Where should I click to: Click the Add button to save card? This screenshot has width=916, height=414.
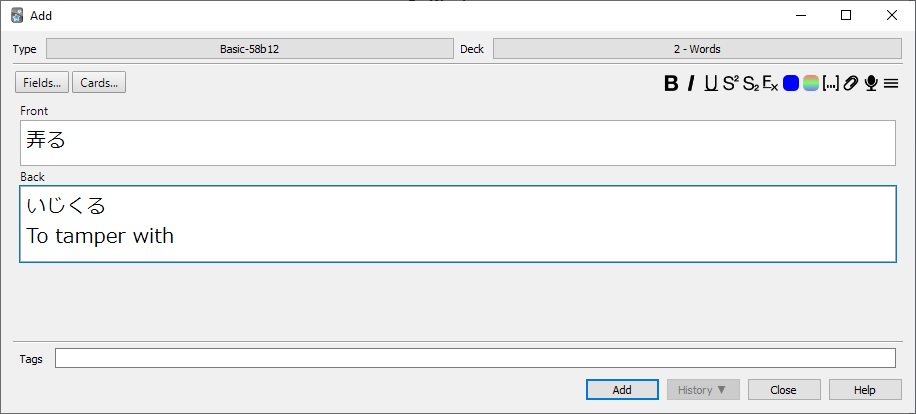[x=622, y=390]
